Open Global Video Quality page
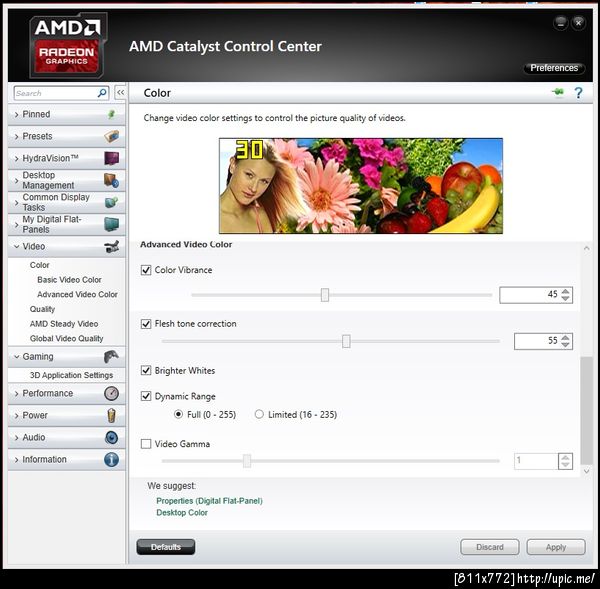Image resolution: width=600 pixels, height=589 pixels. (x=67, y=339)
